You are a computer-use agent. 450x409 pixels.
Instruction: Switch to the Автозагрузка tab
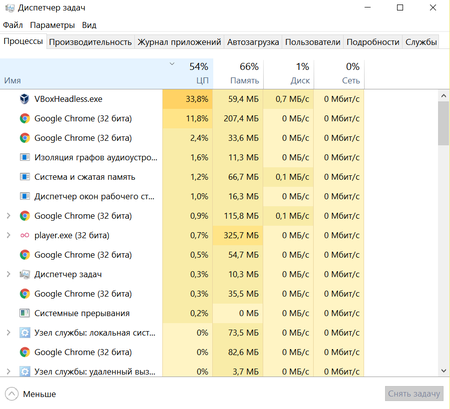[253, 42]
